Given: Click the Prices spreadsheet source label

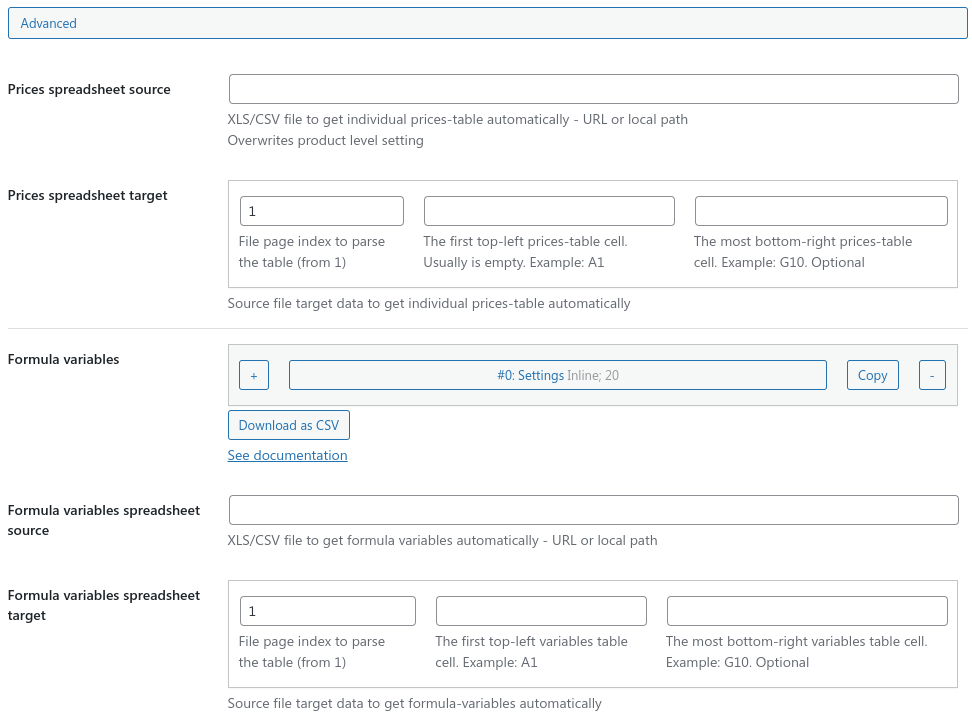Looking at the screenshot, I should coord(89,89).
